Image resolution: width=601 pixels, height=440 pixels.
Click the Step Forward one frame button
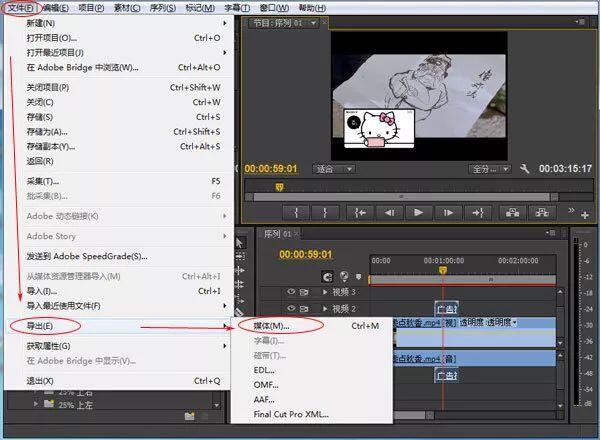click(x=448, y=212)
